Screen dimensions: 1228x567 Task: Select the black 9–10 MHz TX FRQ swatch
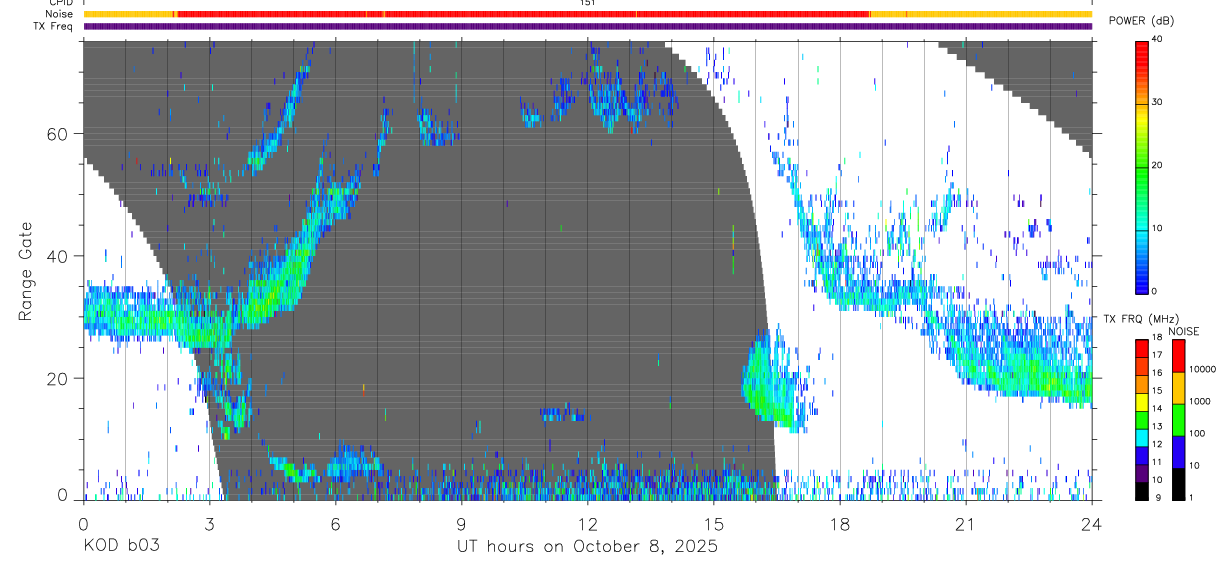pos(1141,491)
